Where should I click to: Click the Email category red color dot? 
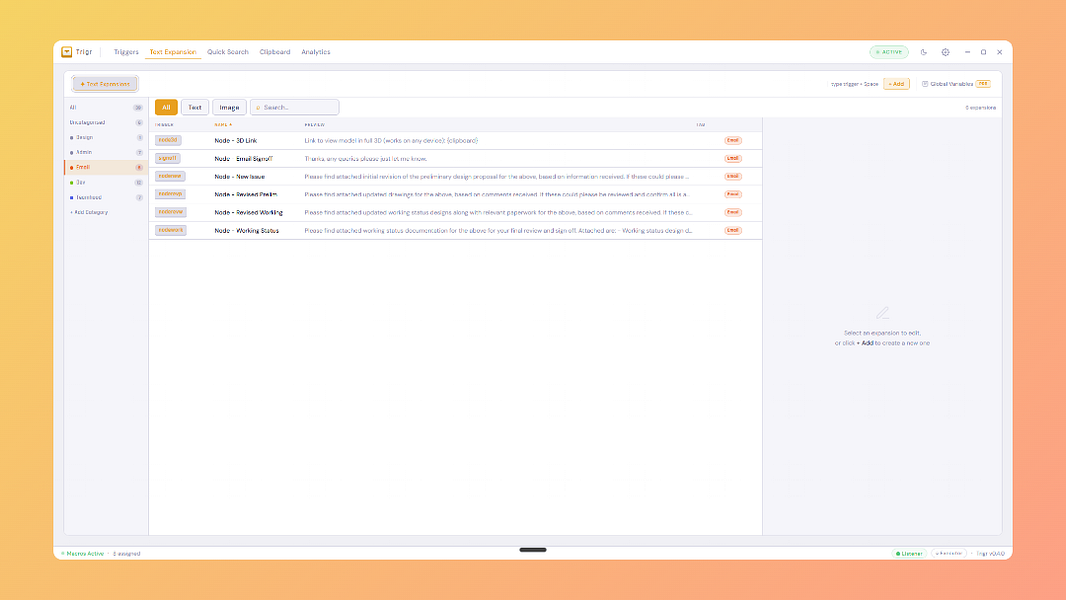[x=71, y=167]
